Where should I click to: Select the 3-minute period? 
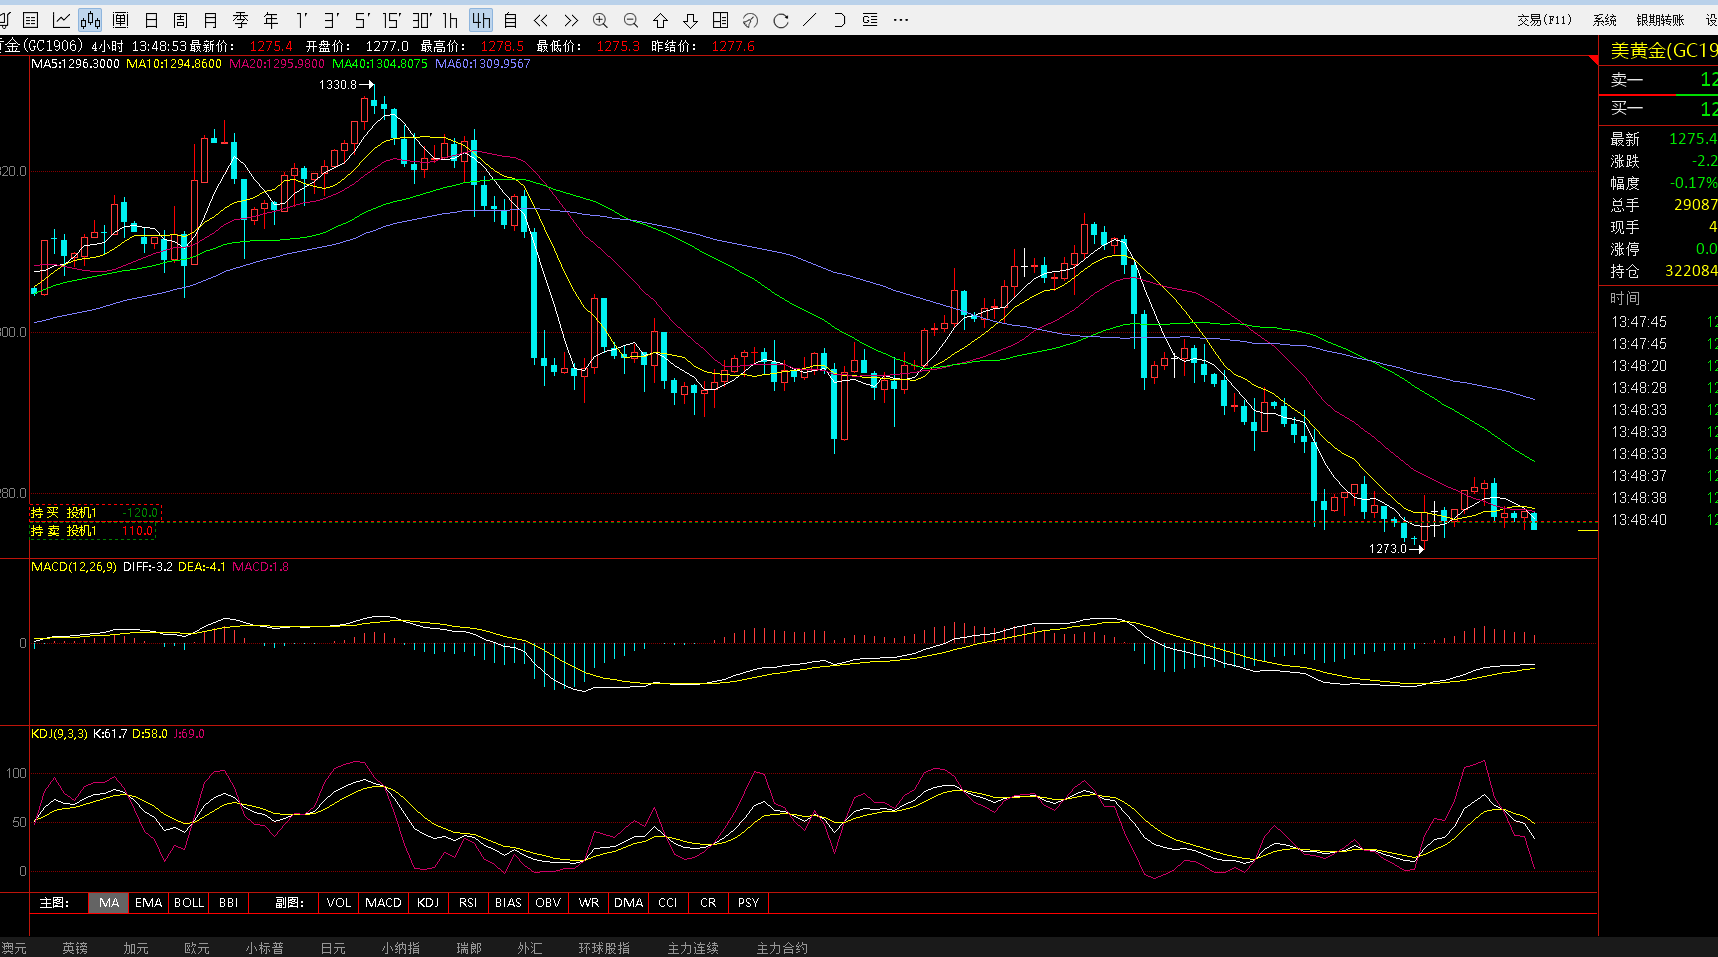click(x=331, y=20)
